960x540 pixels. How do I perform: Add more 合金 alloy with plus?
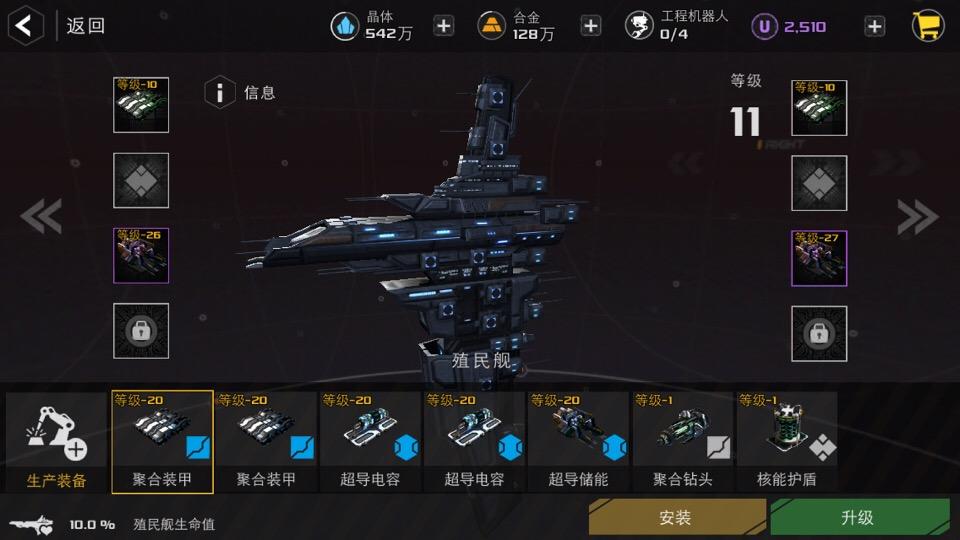[x=591, y=26]
